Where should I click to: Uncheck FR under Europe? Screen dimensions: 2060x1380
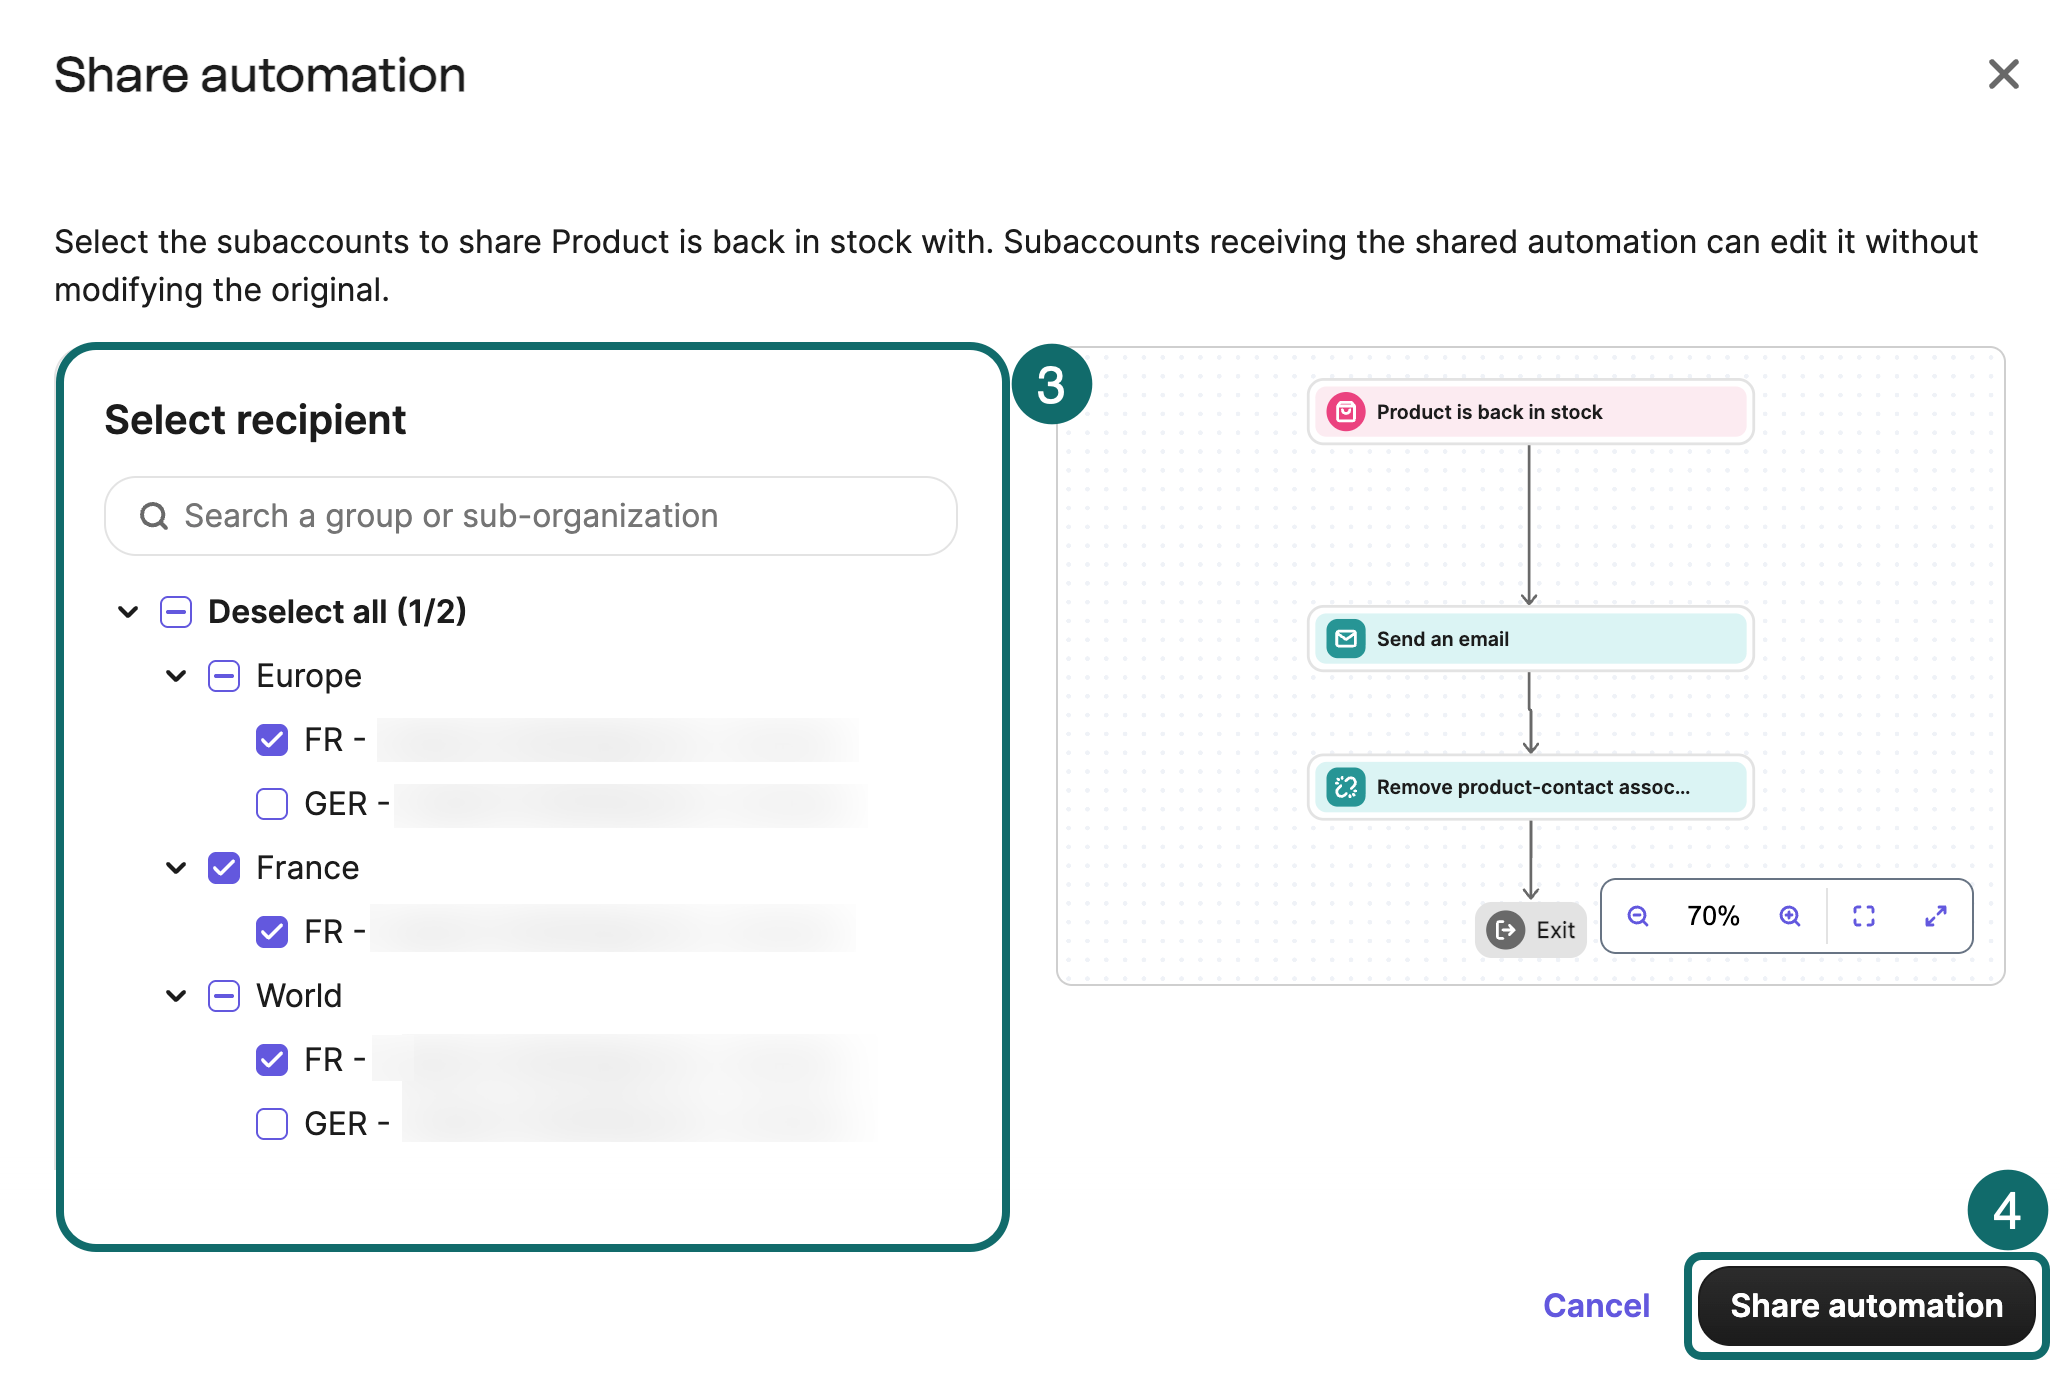(x=272, y=740)
